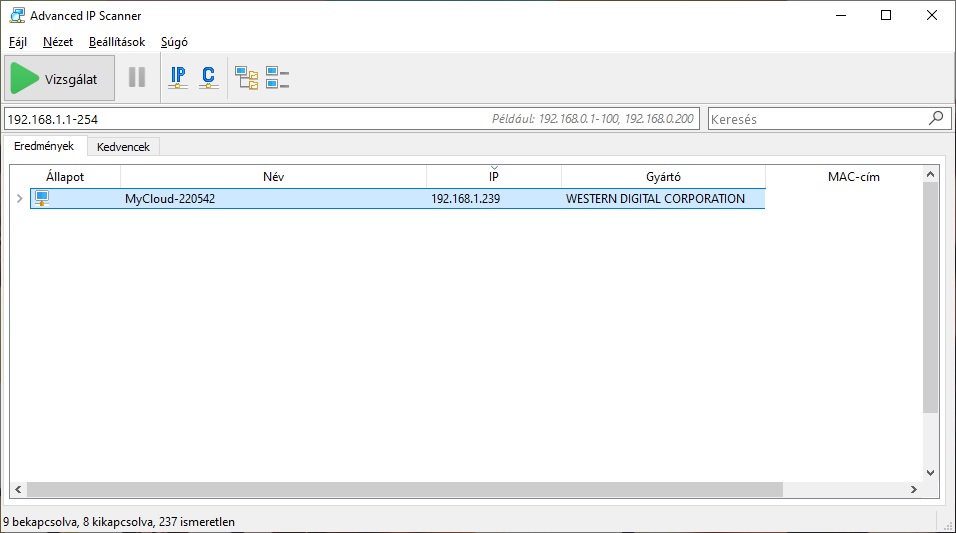Open the Nézet menu
The width and height of the screenshot is (956, 533).
point(58,42)
